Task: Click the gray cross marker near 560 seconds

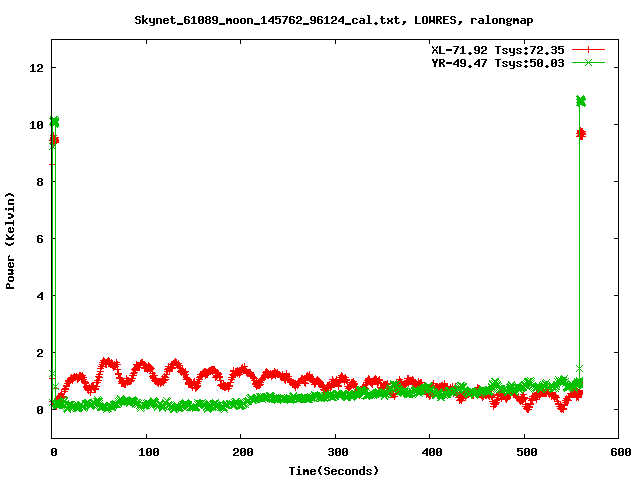Action: pyautogui.click(x=579, y=368)
